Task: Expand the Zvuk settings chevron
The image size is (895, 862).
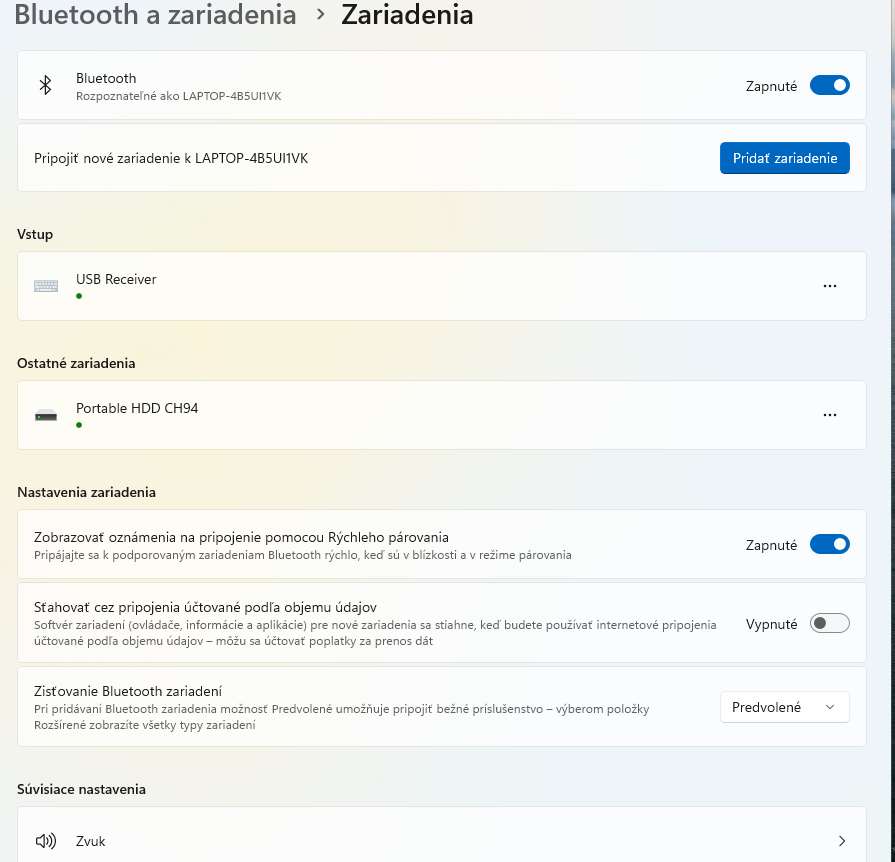Action: (842, 841)
